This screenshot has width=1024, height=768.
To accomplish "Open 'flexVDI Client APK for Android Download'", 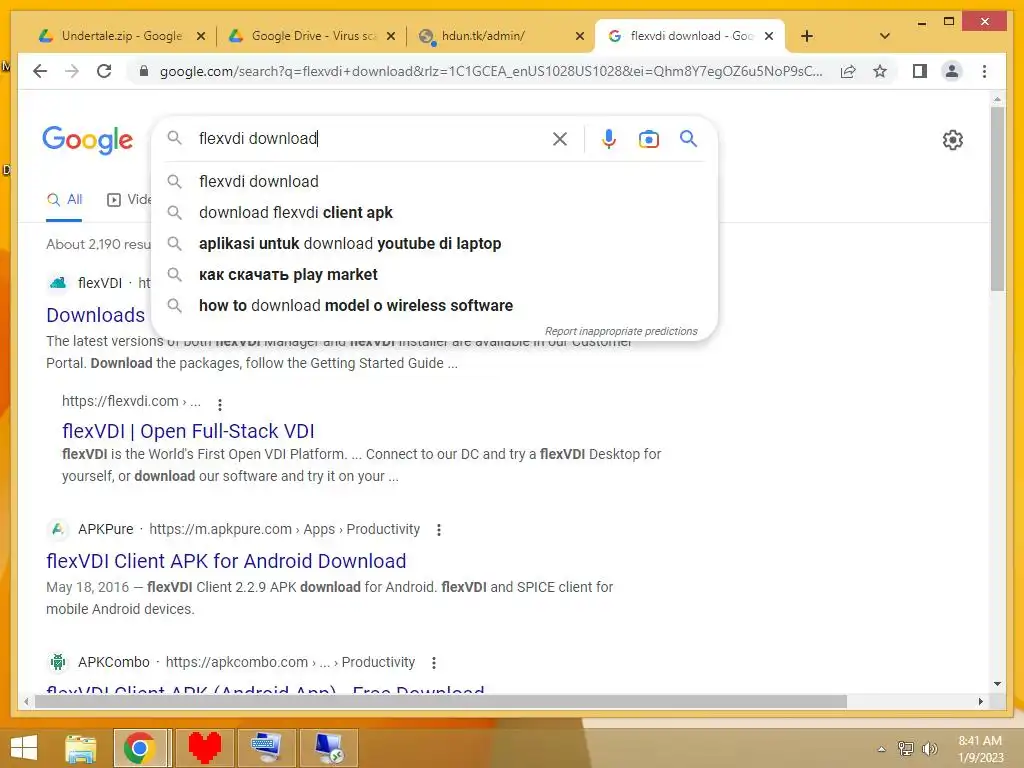I will [226, 561].
